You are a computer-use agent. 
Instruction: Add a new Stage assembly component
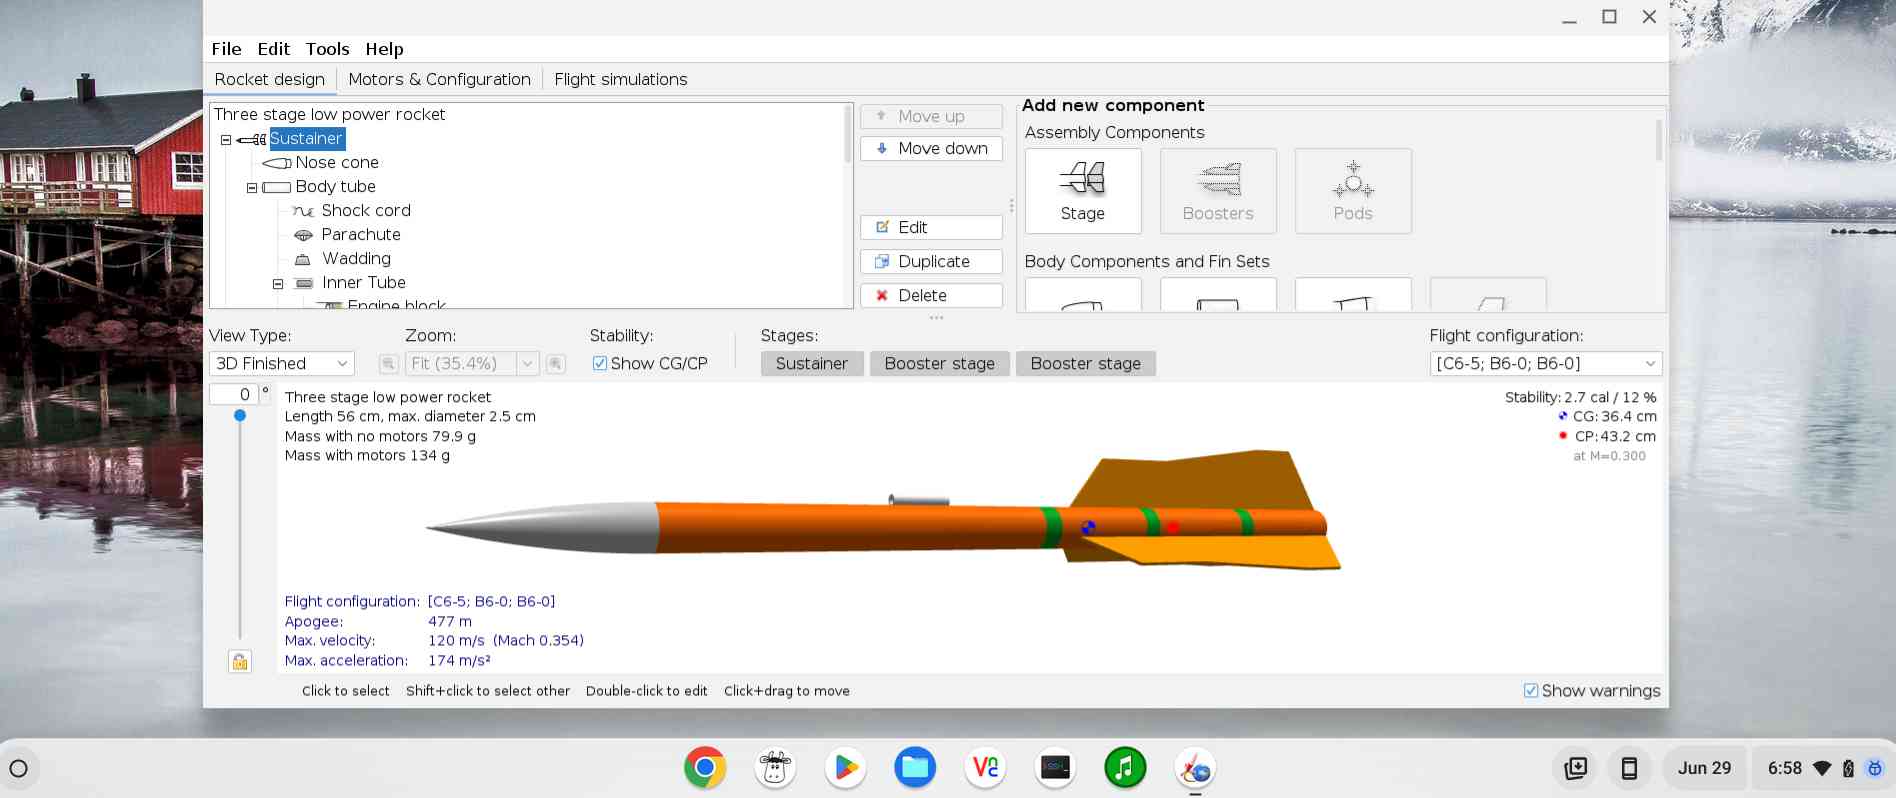pos(1083,191)
